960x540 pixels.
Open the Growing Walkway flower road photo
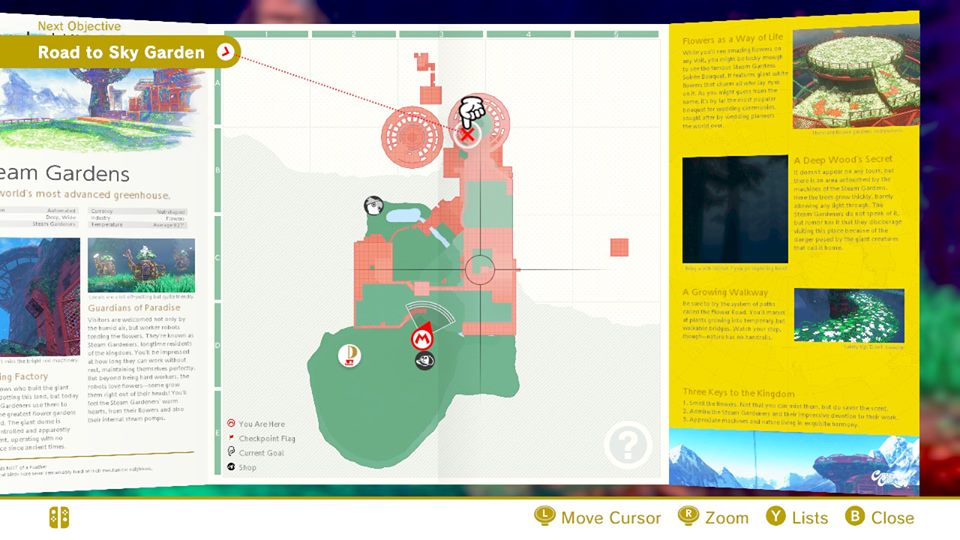(849, 315)
